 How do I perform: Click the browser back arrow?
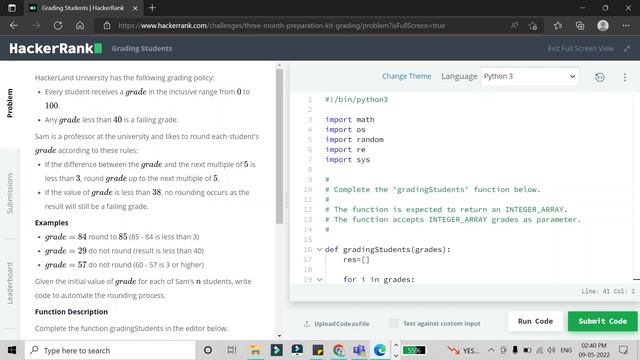click(x=14, y=26)
